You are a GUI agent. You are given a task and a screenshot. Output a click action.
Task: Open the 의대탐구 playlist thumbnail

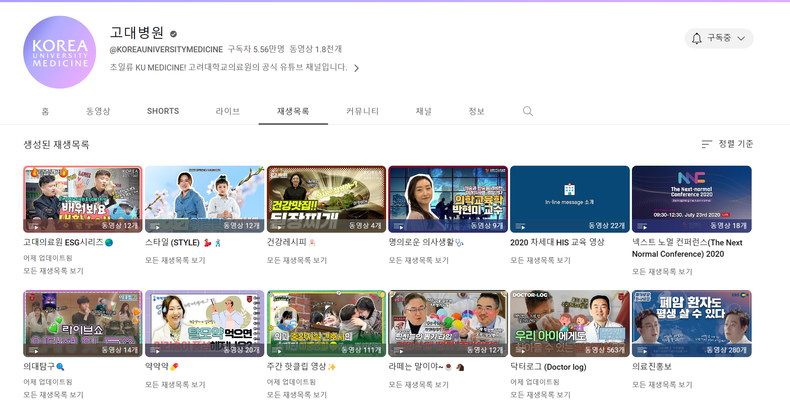83,323
